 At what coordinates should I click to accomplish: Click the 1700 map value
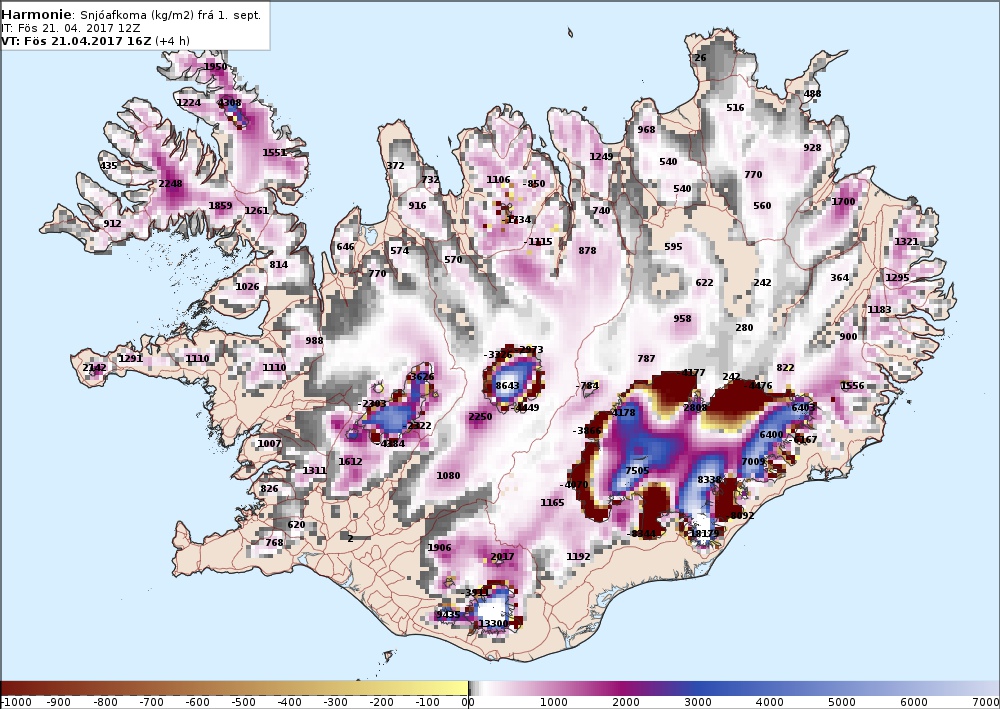click(x=843, y=202)
